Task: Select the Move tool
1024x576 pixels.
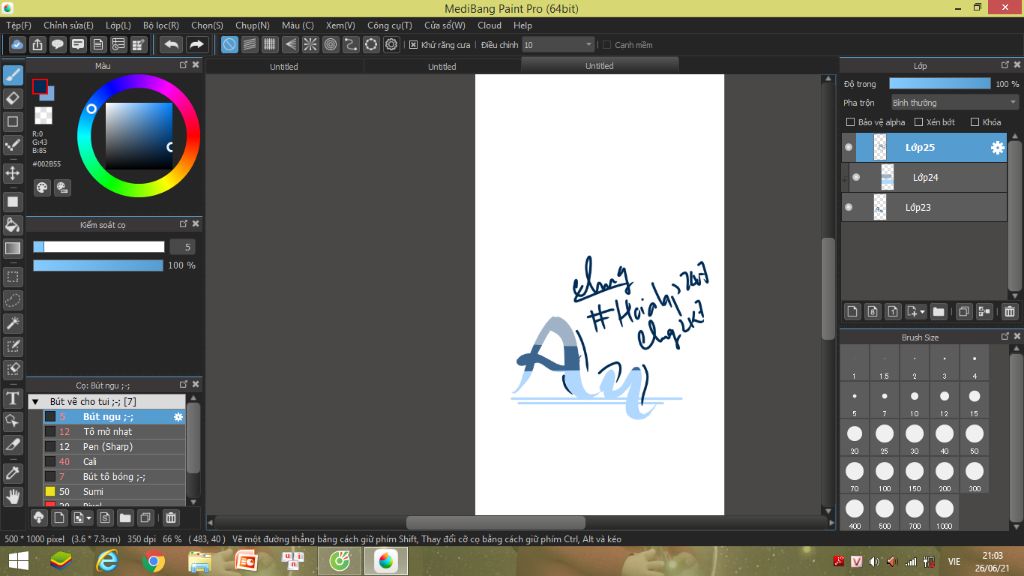Action: tap(13, 173)
